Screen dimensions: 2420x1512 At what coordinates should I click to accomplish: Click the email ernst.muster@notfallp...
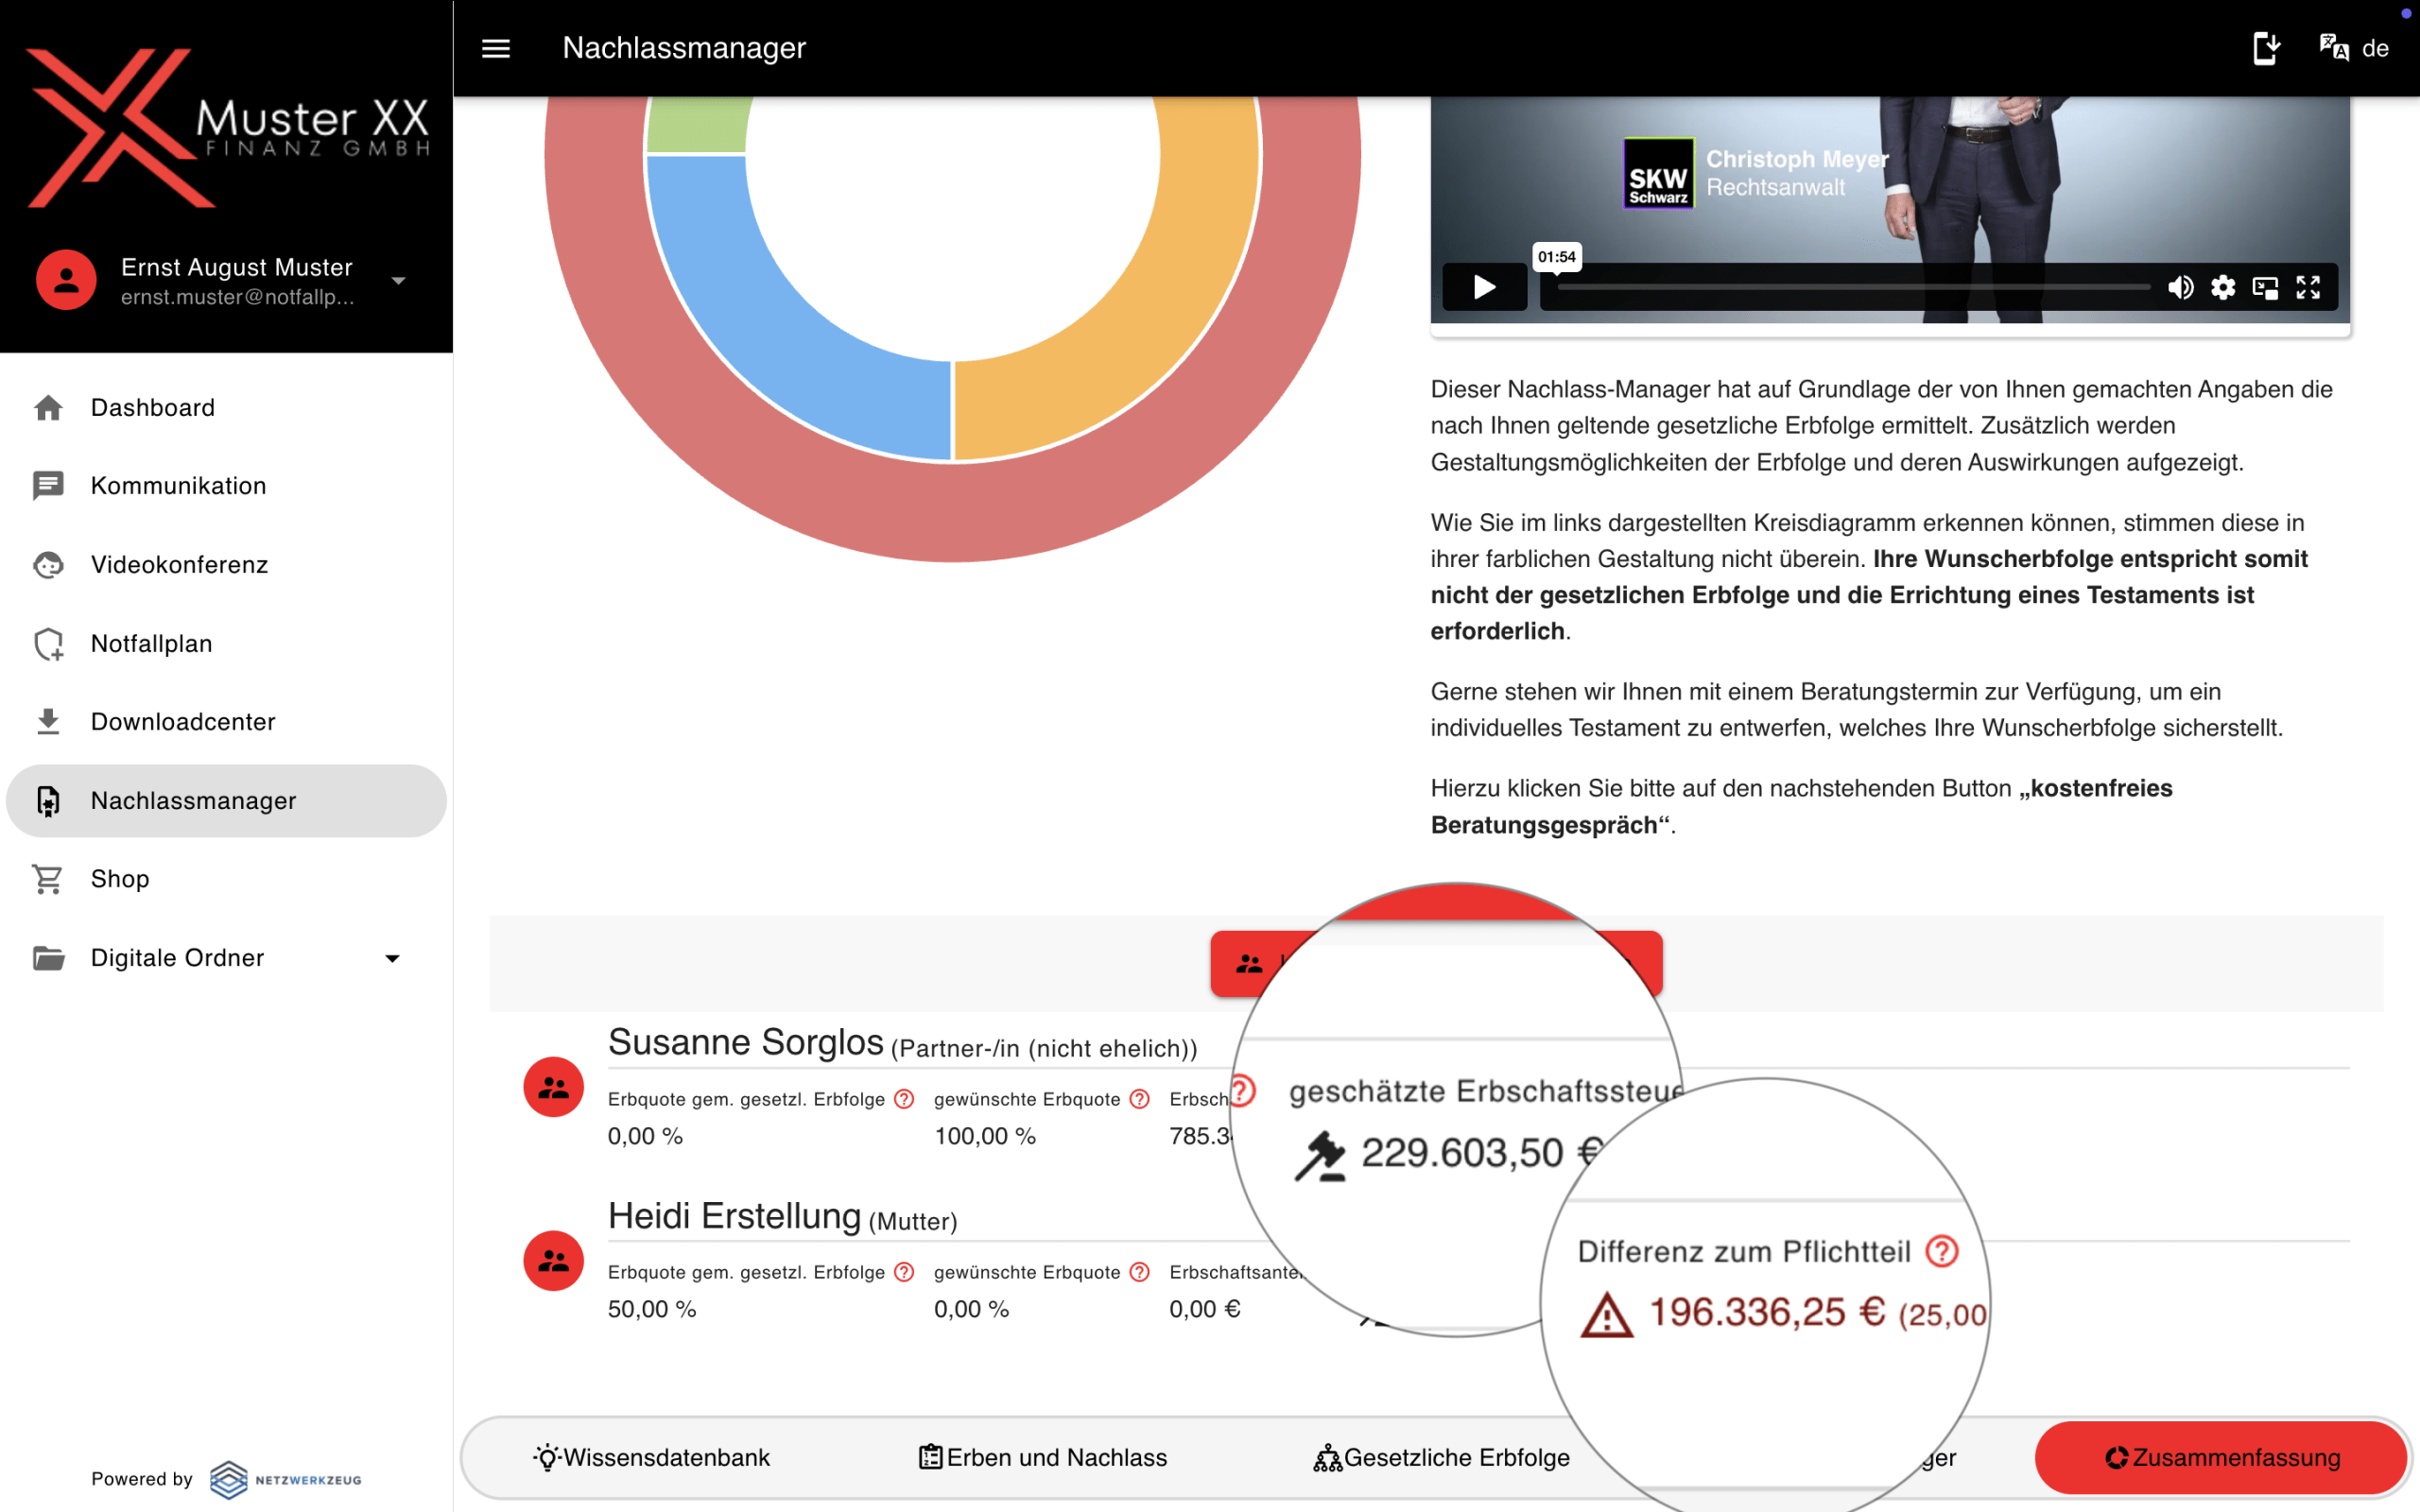pos(237,297)
